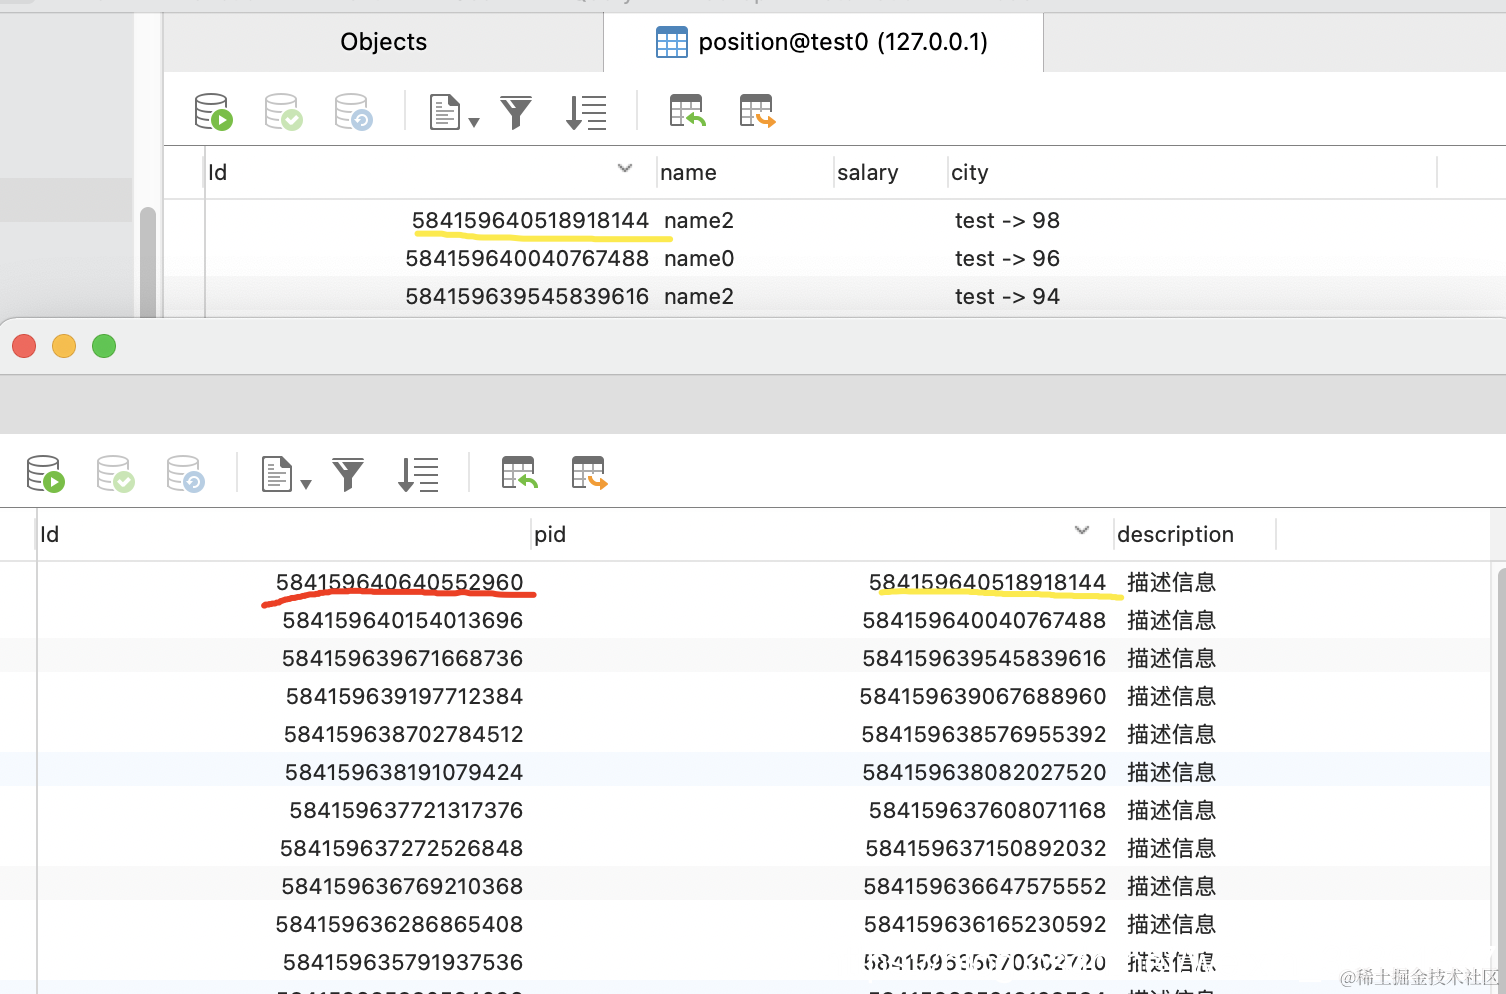Open Text document icon in position window toolbar

point(445,112)
